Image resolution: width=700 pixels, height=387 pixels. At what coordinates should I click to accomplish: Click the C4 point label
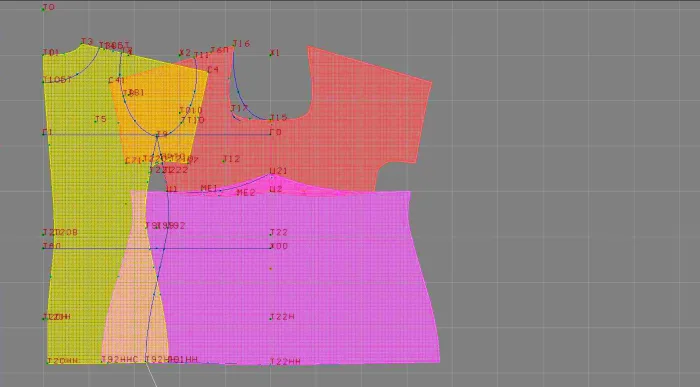(213, 70)
